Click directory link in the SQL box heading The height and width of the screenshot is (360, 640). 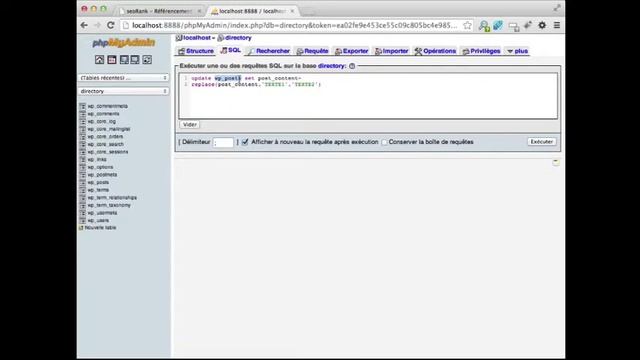331,66
